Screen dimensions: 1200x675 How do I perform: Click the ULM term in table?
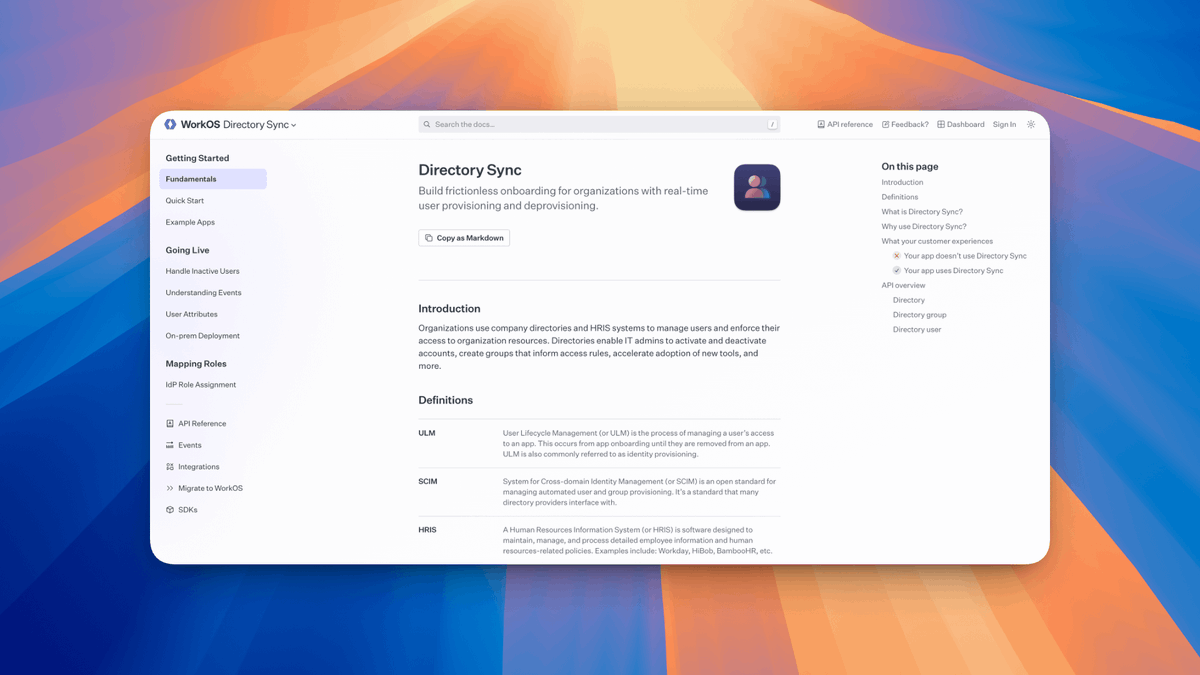427,433
